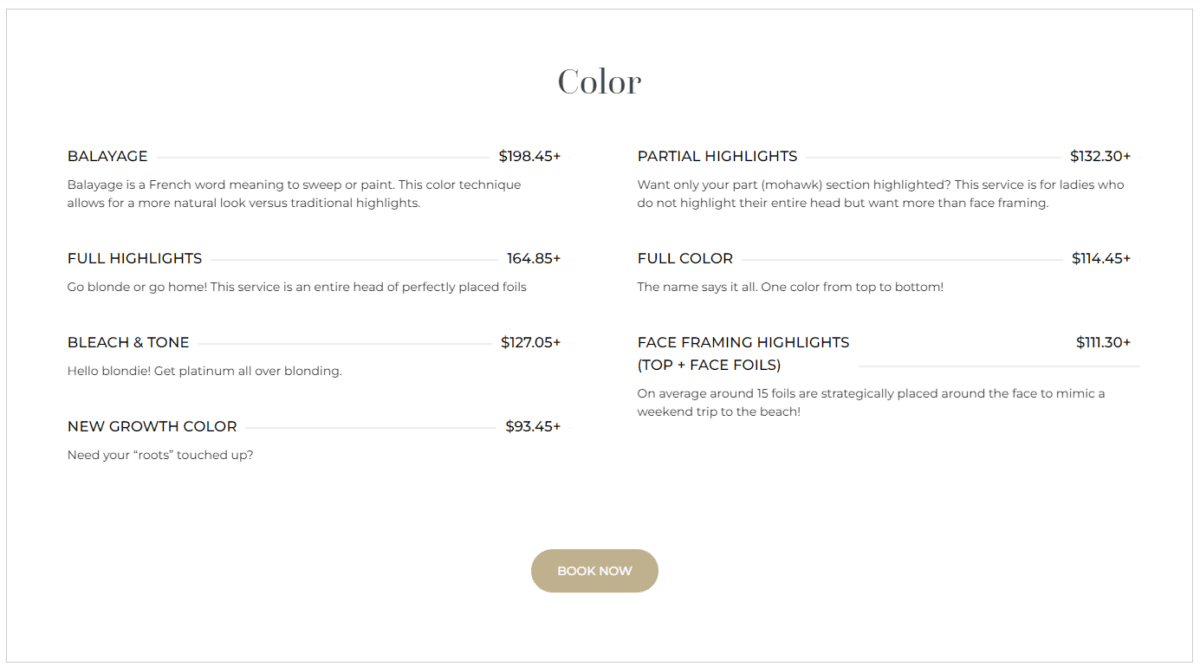Click the $114.45+ Full Color price

click(1101, 258)
